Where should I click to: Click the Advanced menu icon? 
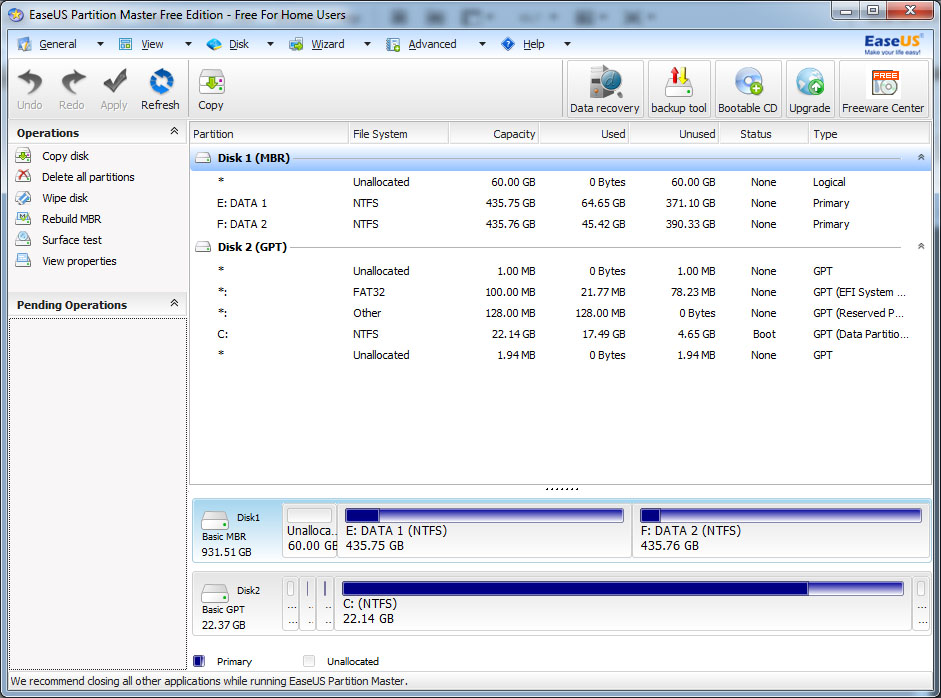click(393, 44)
